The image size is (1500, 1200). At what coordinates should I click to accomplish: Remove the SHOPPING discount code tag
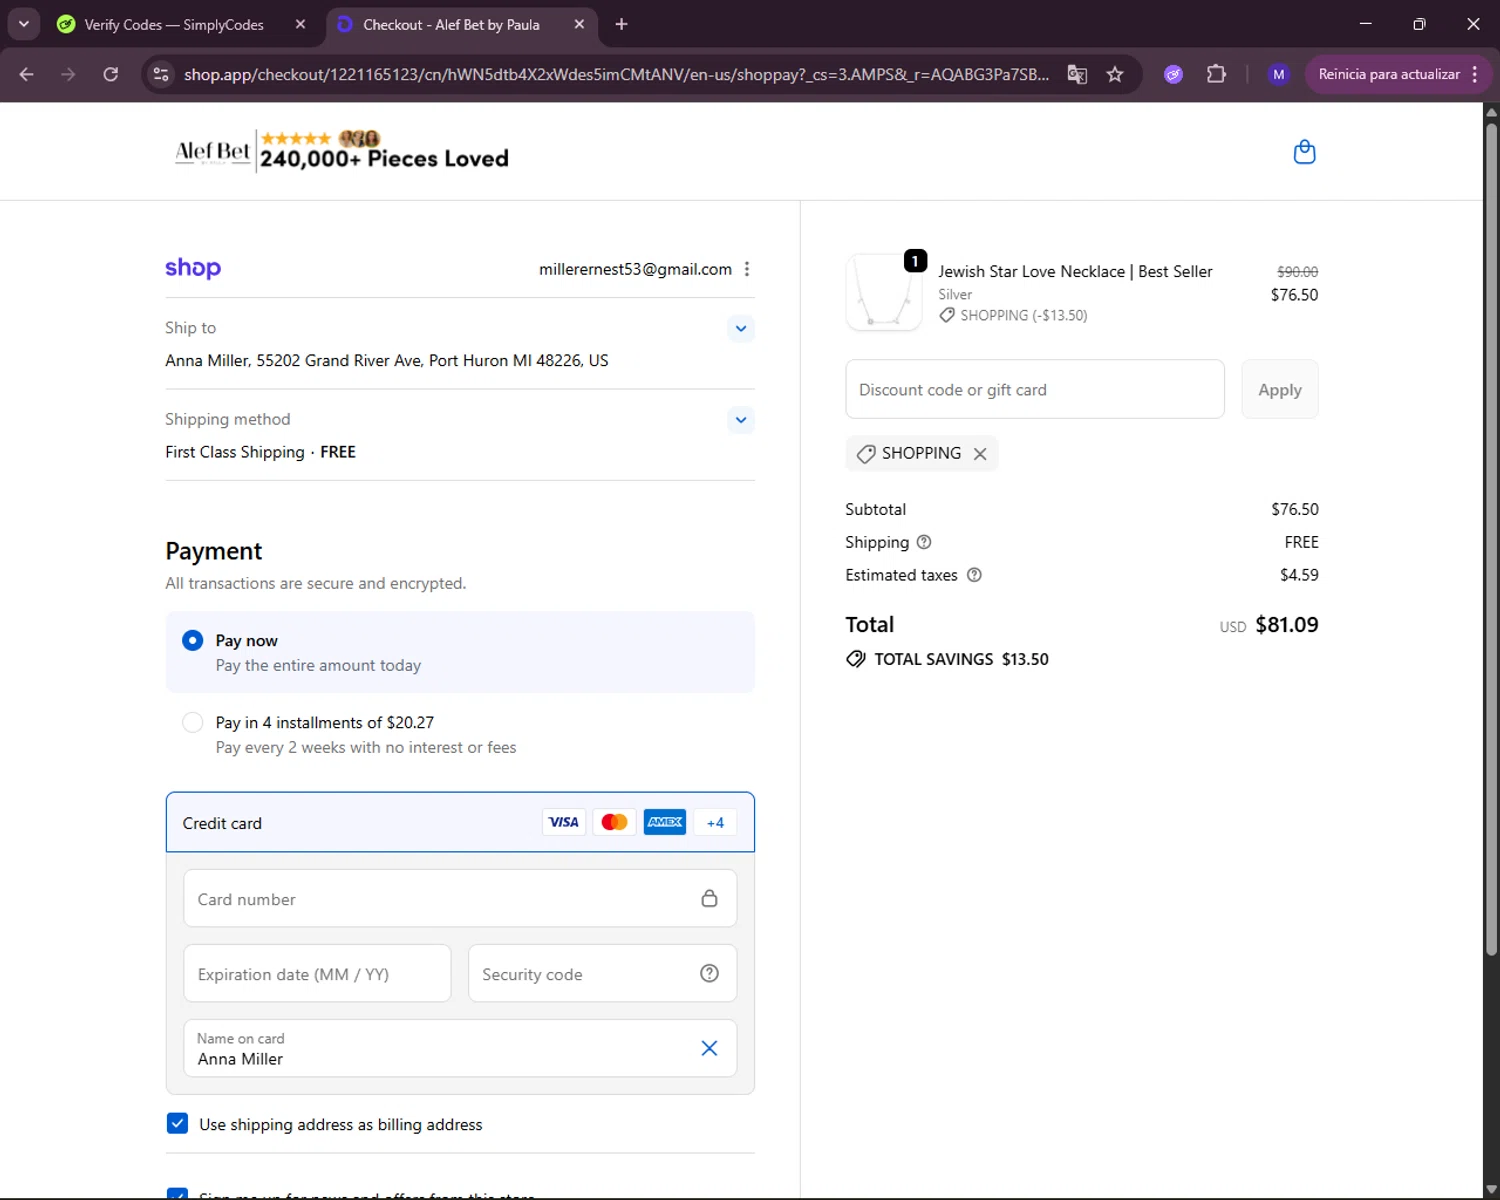[x=980, y=454]
